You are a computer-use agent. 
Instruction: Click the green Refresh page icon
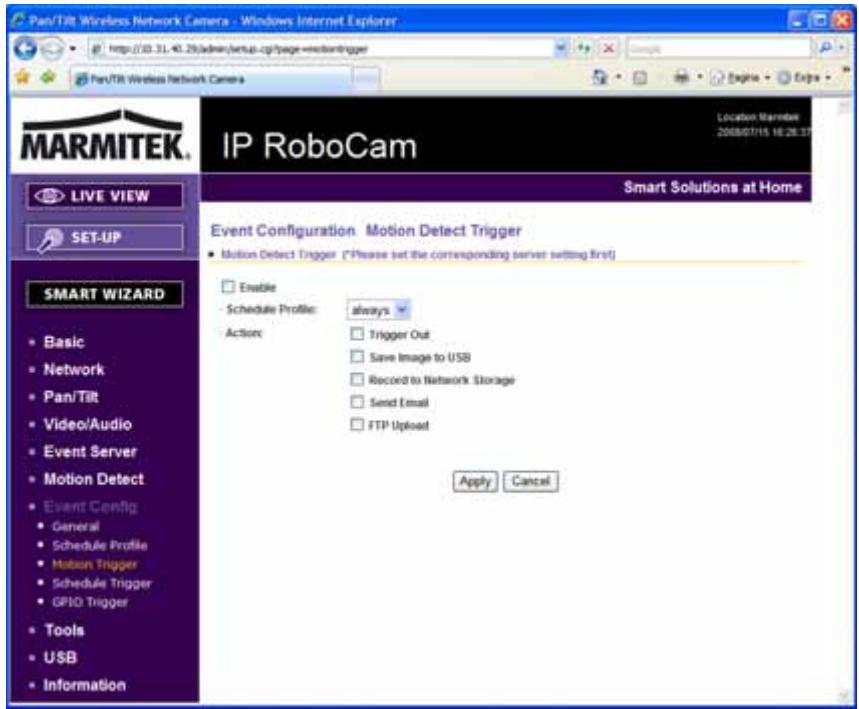coord(584,48)
